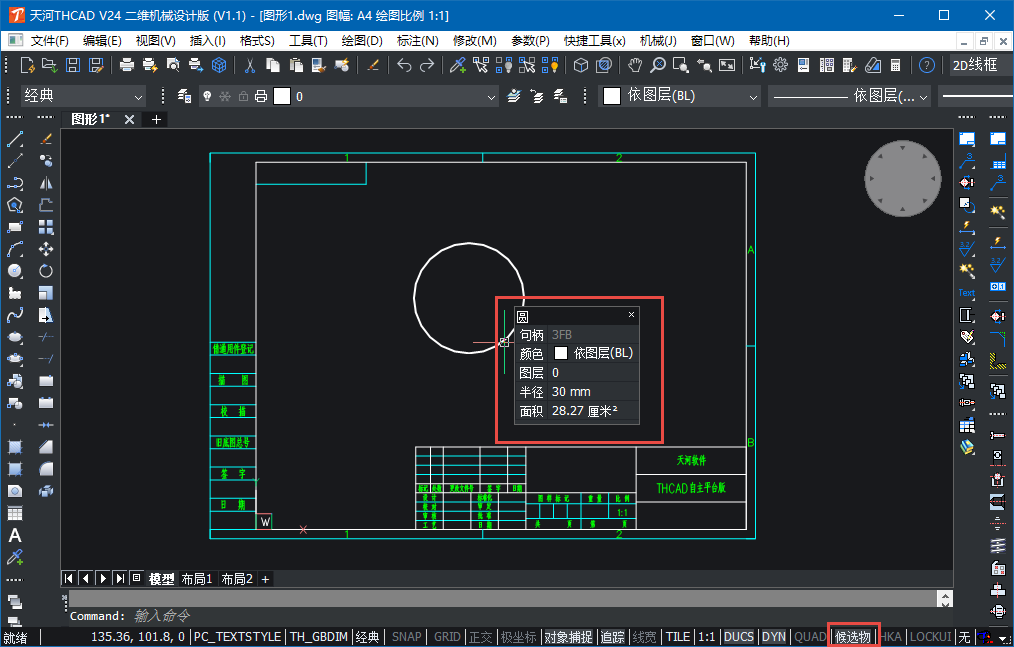Click the color swatch in properties popup
This screenshot has width=1014, height=647.
(560, 353)
